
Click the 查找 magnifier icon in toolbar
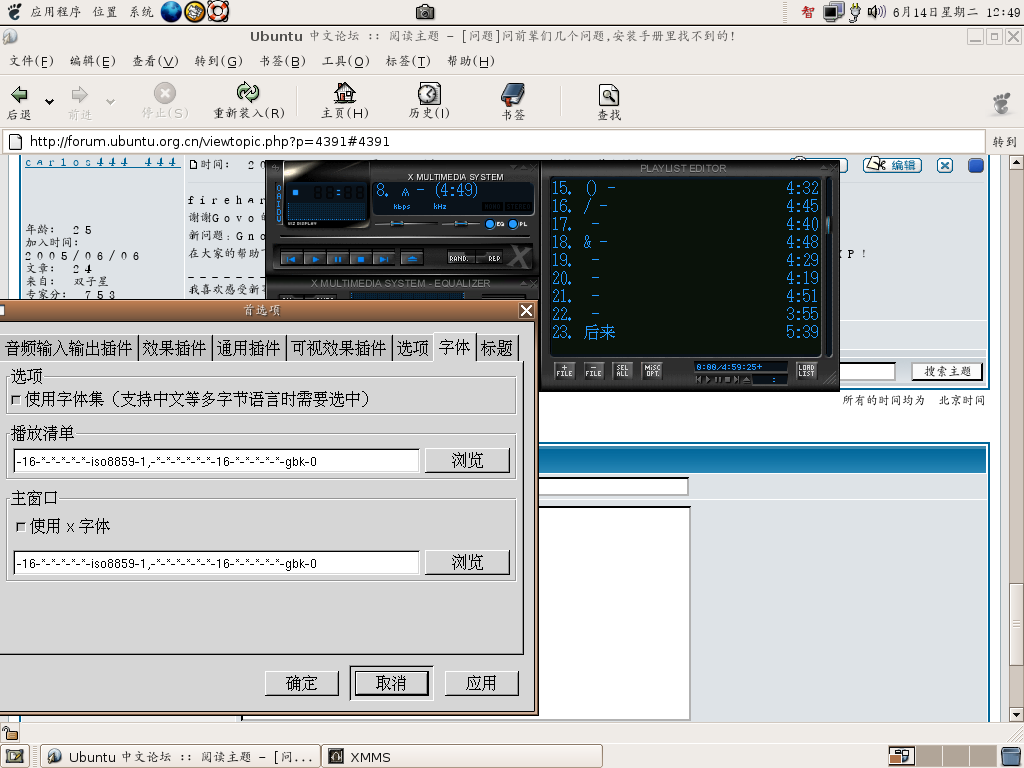[x=609, y=95]
